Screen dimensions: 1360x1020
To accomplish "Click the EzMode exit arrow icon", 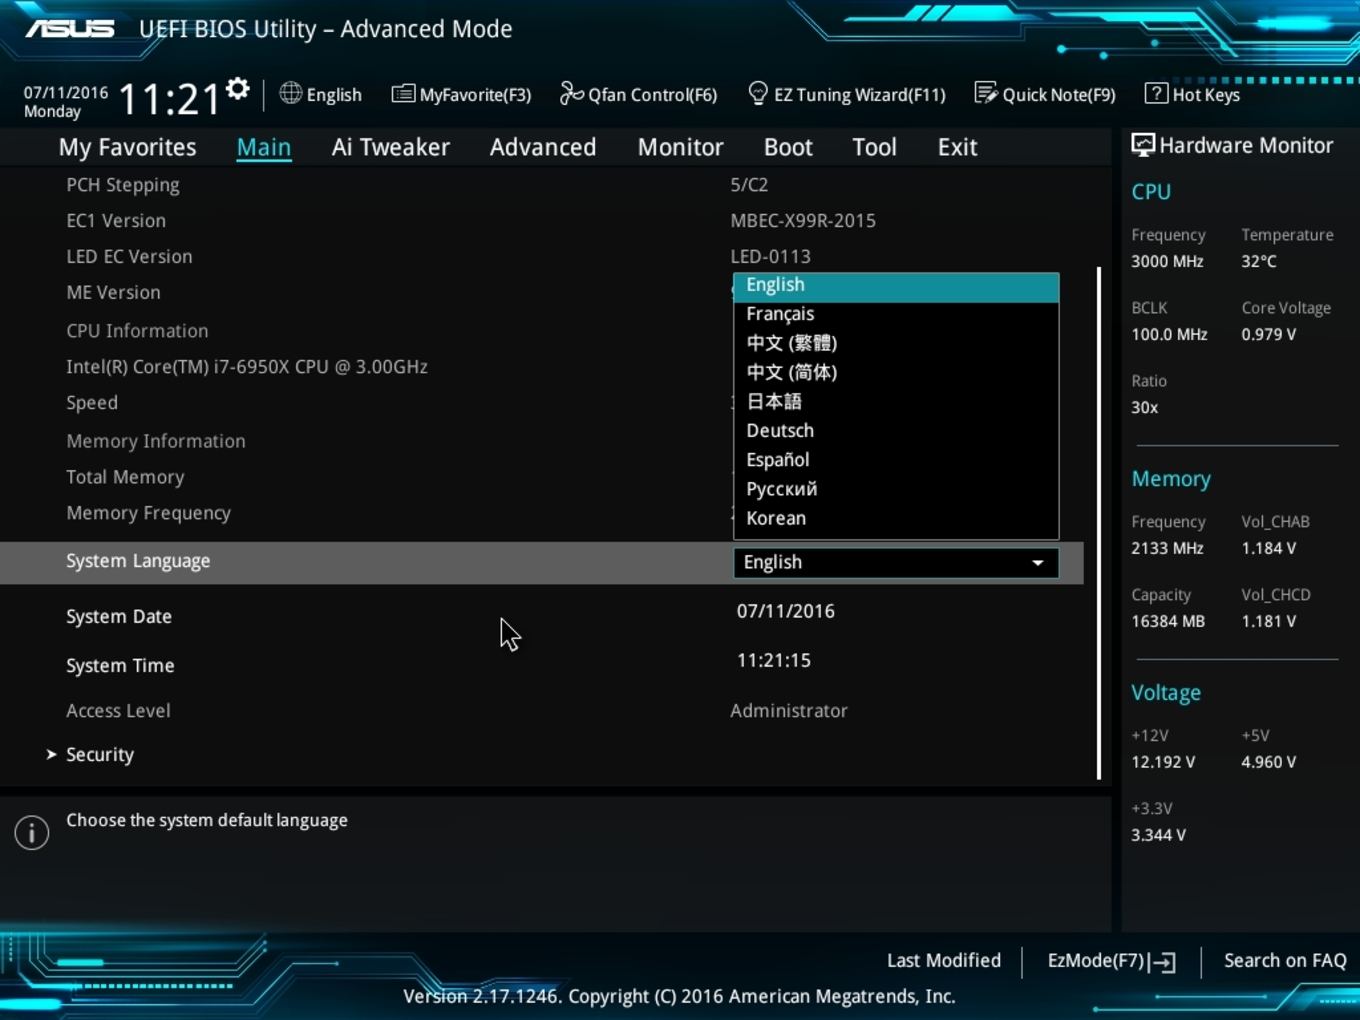I will click(x=1162, y=962).
